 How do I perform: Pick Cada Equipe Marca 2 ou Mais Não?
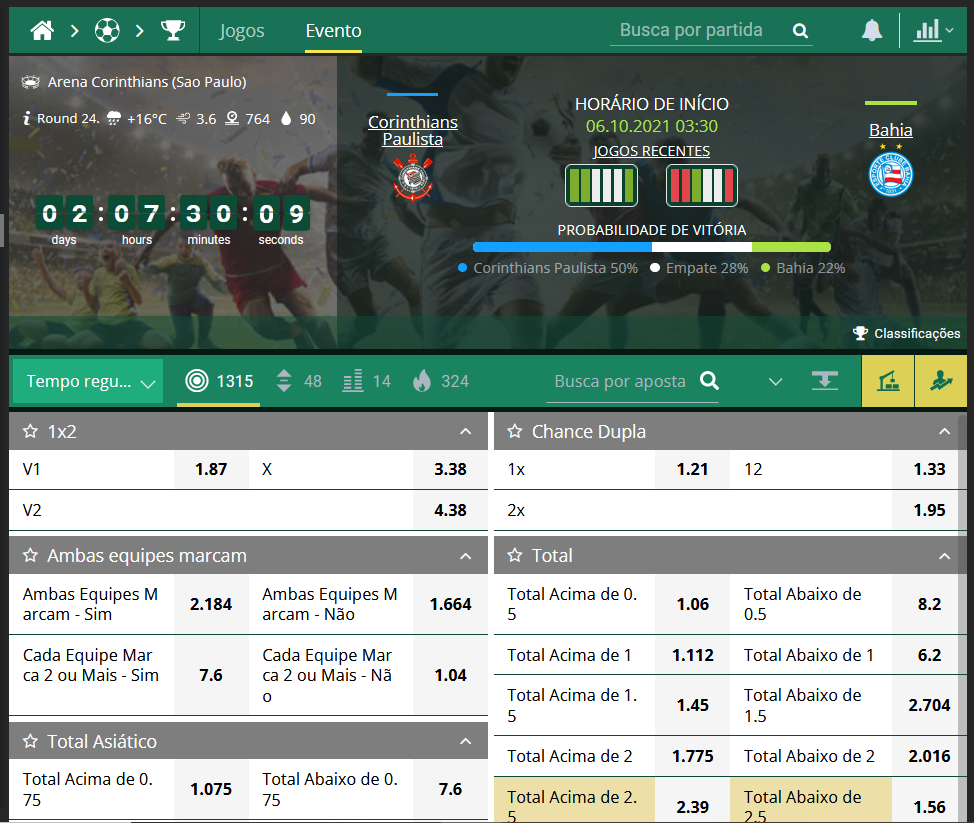click(x=450, y=675)
